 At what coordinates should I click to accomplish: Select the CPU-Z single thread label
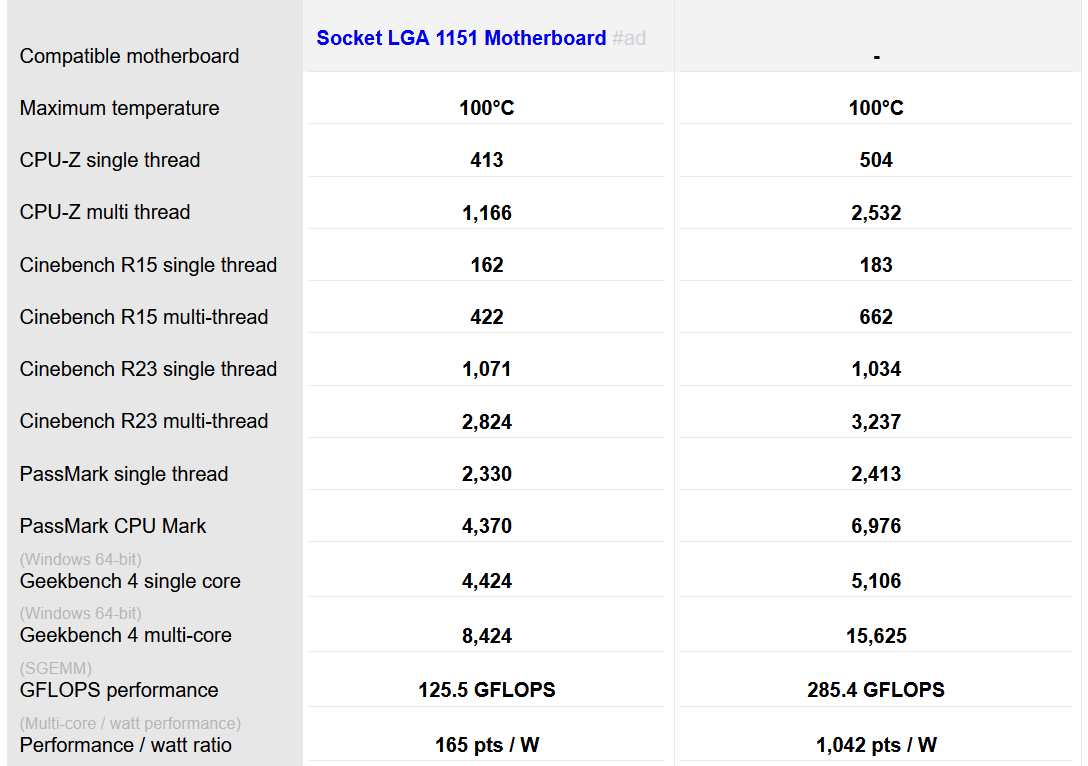click(110, 160)
